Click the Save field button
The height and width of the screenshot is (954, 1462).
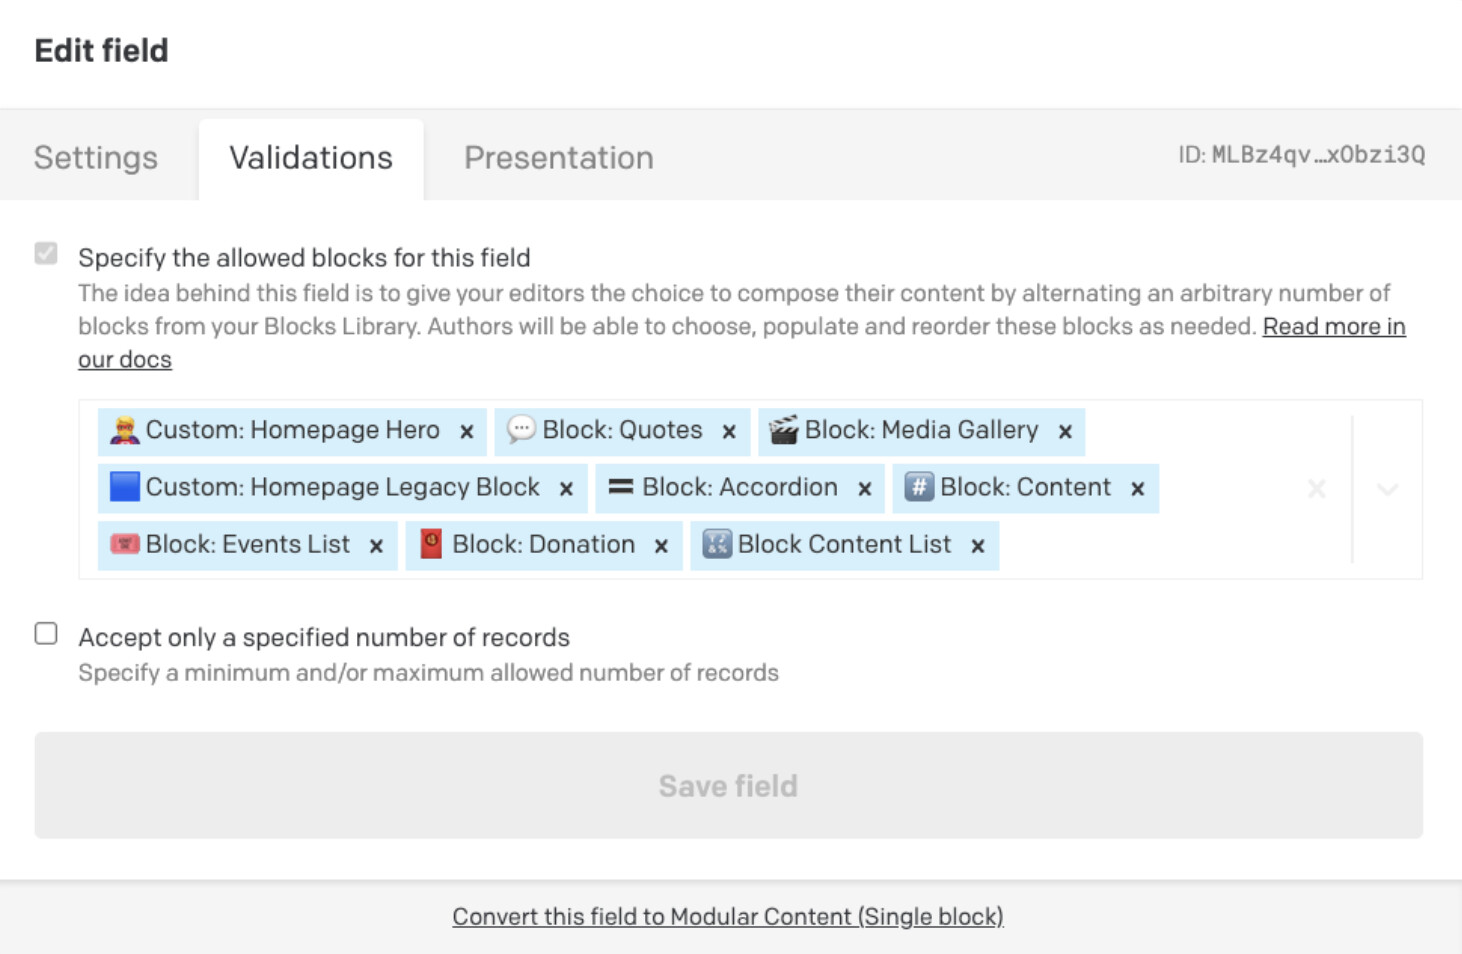pos(728,786)
